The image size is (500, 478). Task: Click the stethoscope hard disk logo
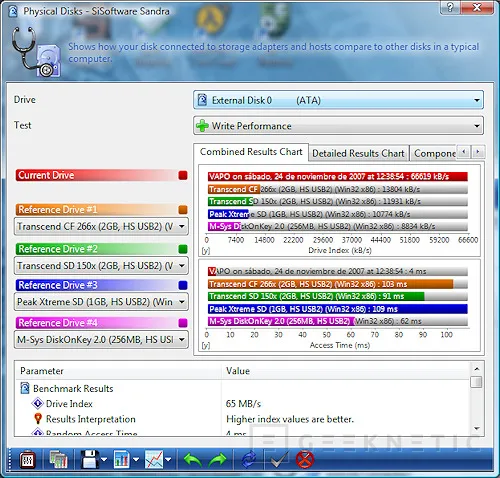36,52
